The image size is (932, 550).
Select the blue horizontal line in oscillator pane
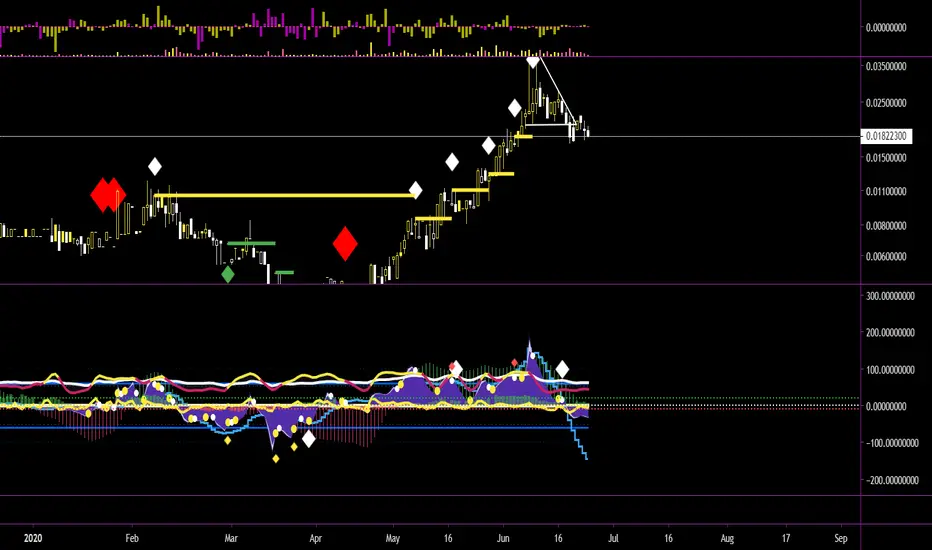click(x=294, y=428)
